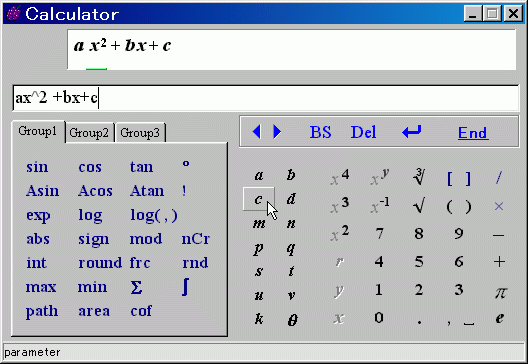Insert x to the fourth power
The height and width of the screenshot is (364, 528).
(x=339, y=177)
